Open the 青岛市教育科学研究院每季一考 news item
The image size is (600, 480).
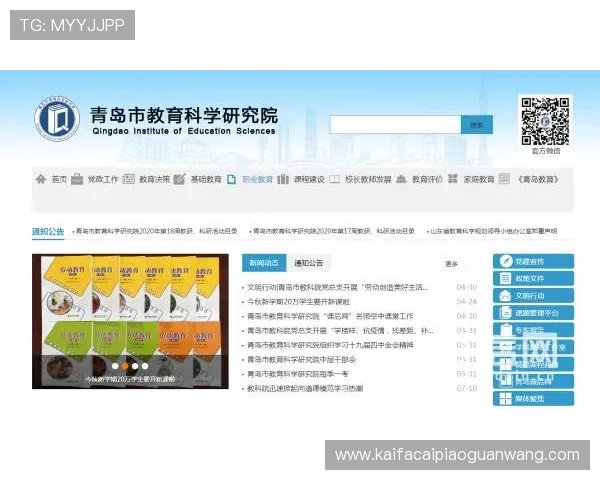point(298,374)
